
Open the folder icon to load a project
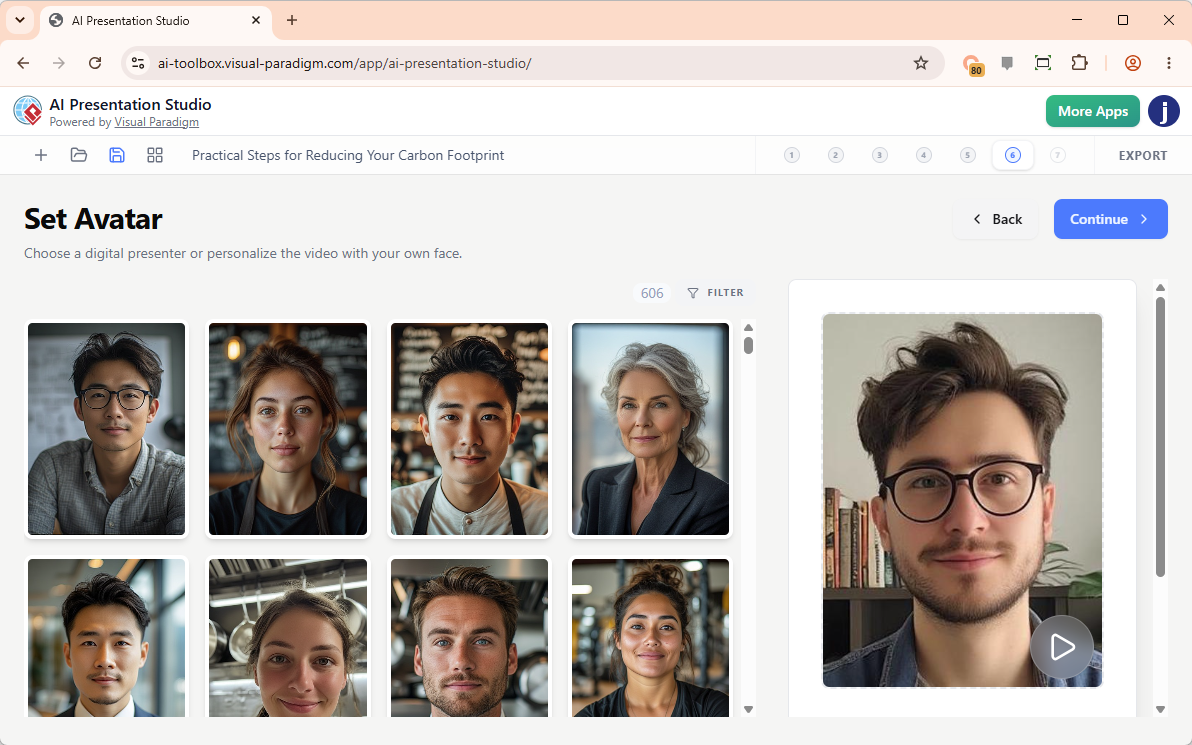pyautogui.click(x=79, y=155)
